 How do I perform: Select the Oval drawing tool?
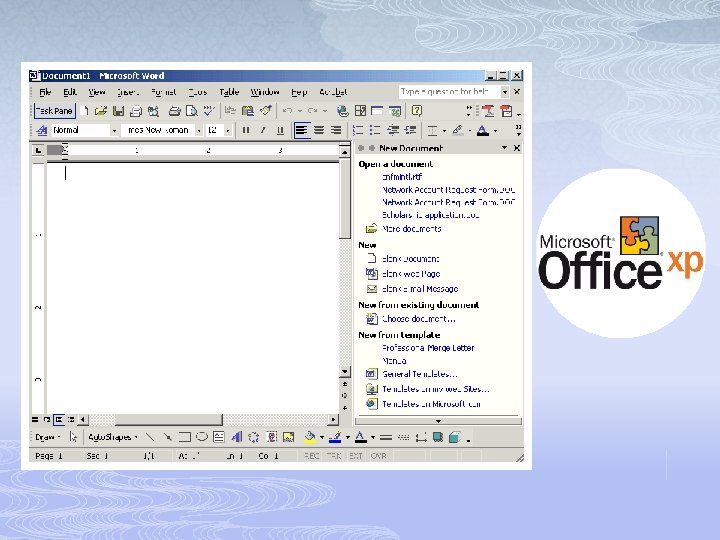tap(202, 437)
